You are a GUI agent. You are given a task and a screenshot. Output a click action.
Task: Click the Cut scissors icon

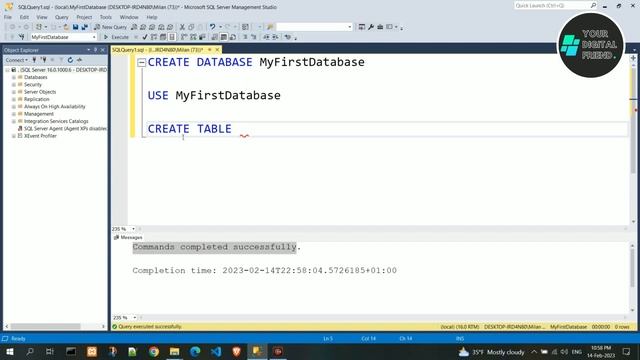pos(182,27)
